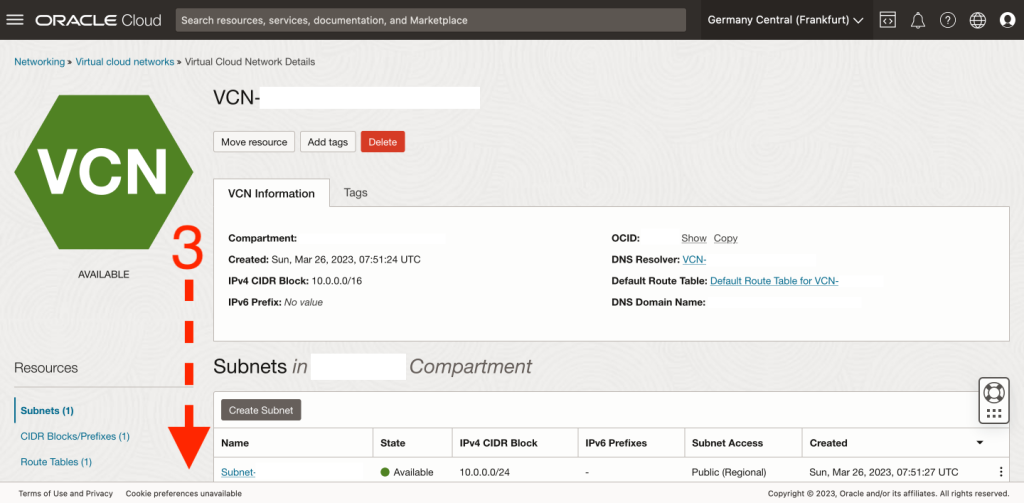Open the notifications bell
Viewport: 1024px width, 503px height.
(x=918, y=20)
